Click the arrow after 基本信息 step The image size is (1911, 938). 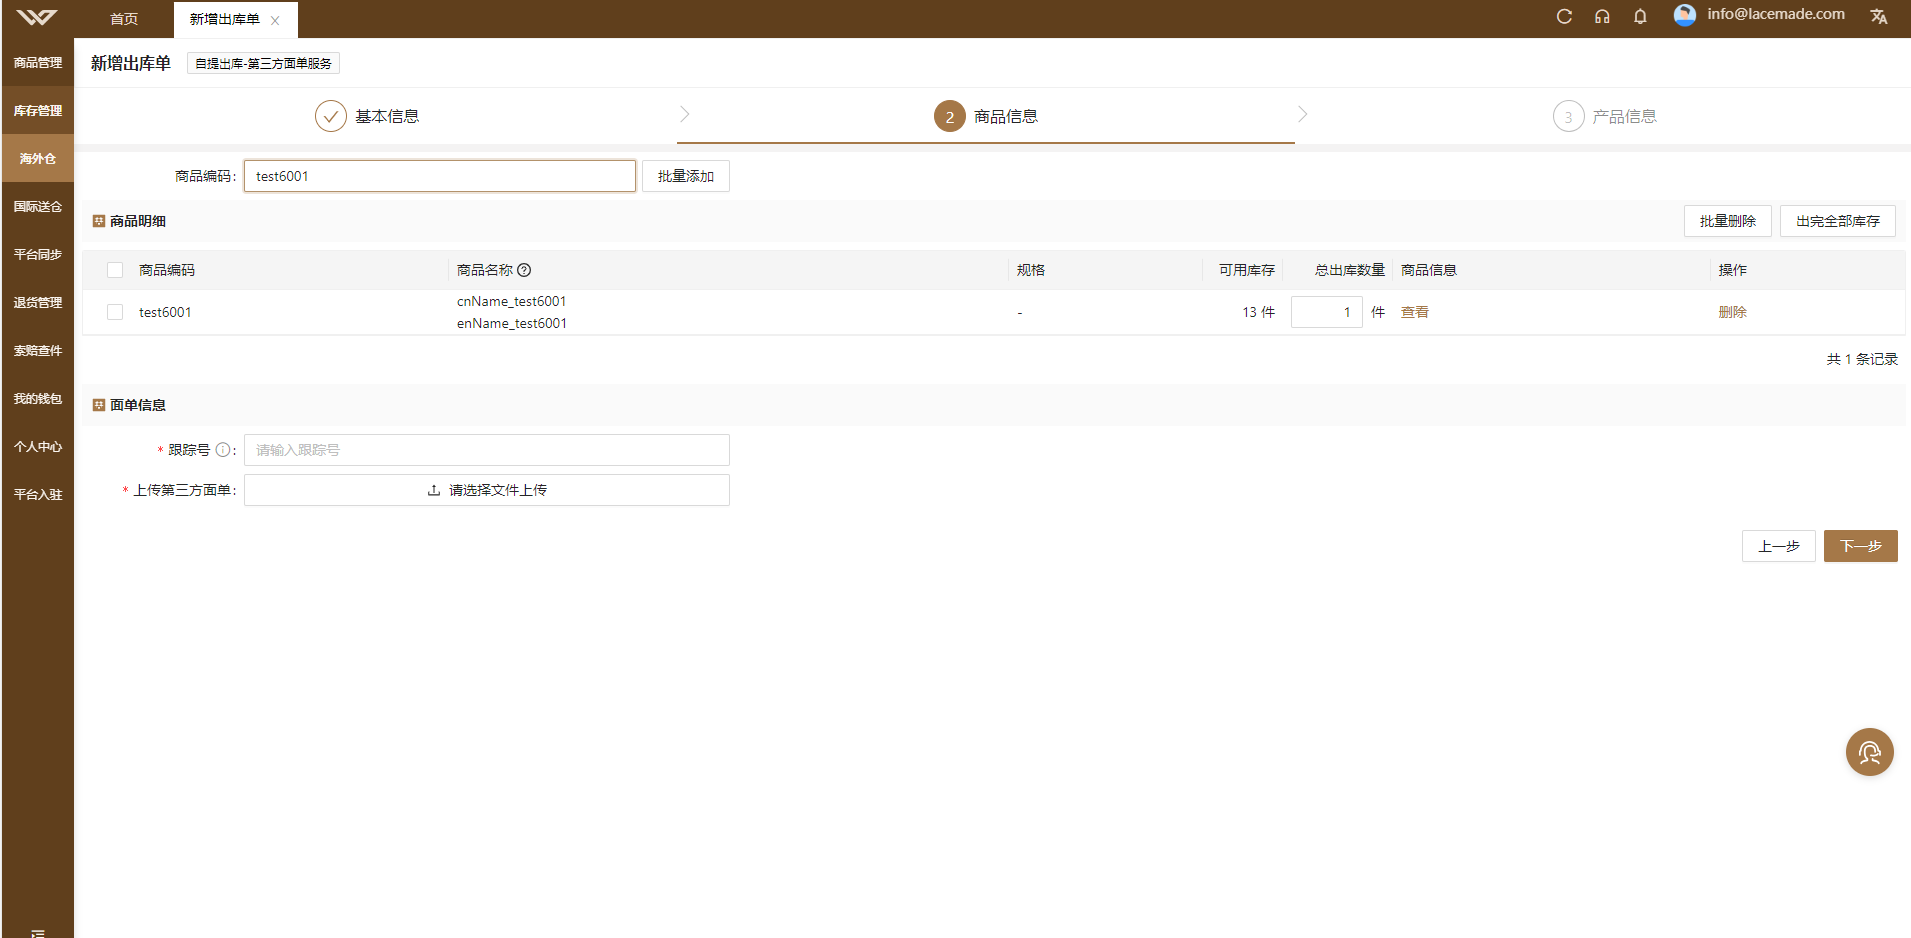click(684, 114)
